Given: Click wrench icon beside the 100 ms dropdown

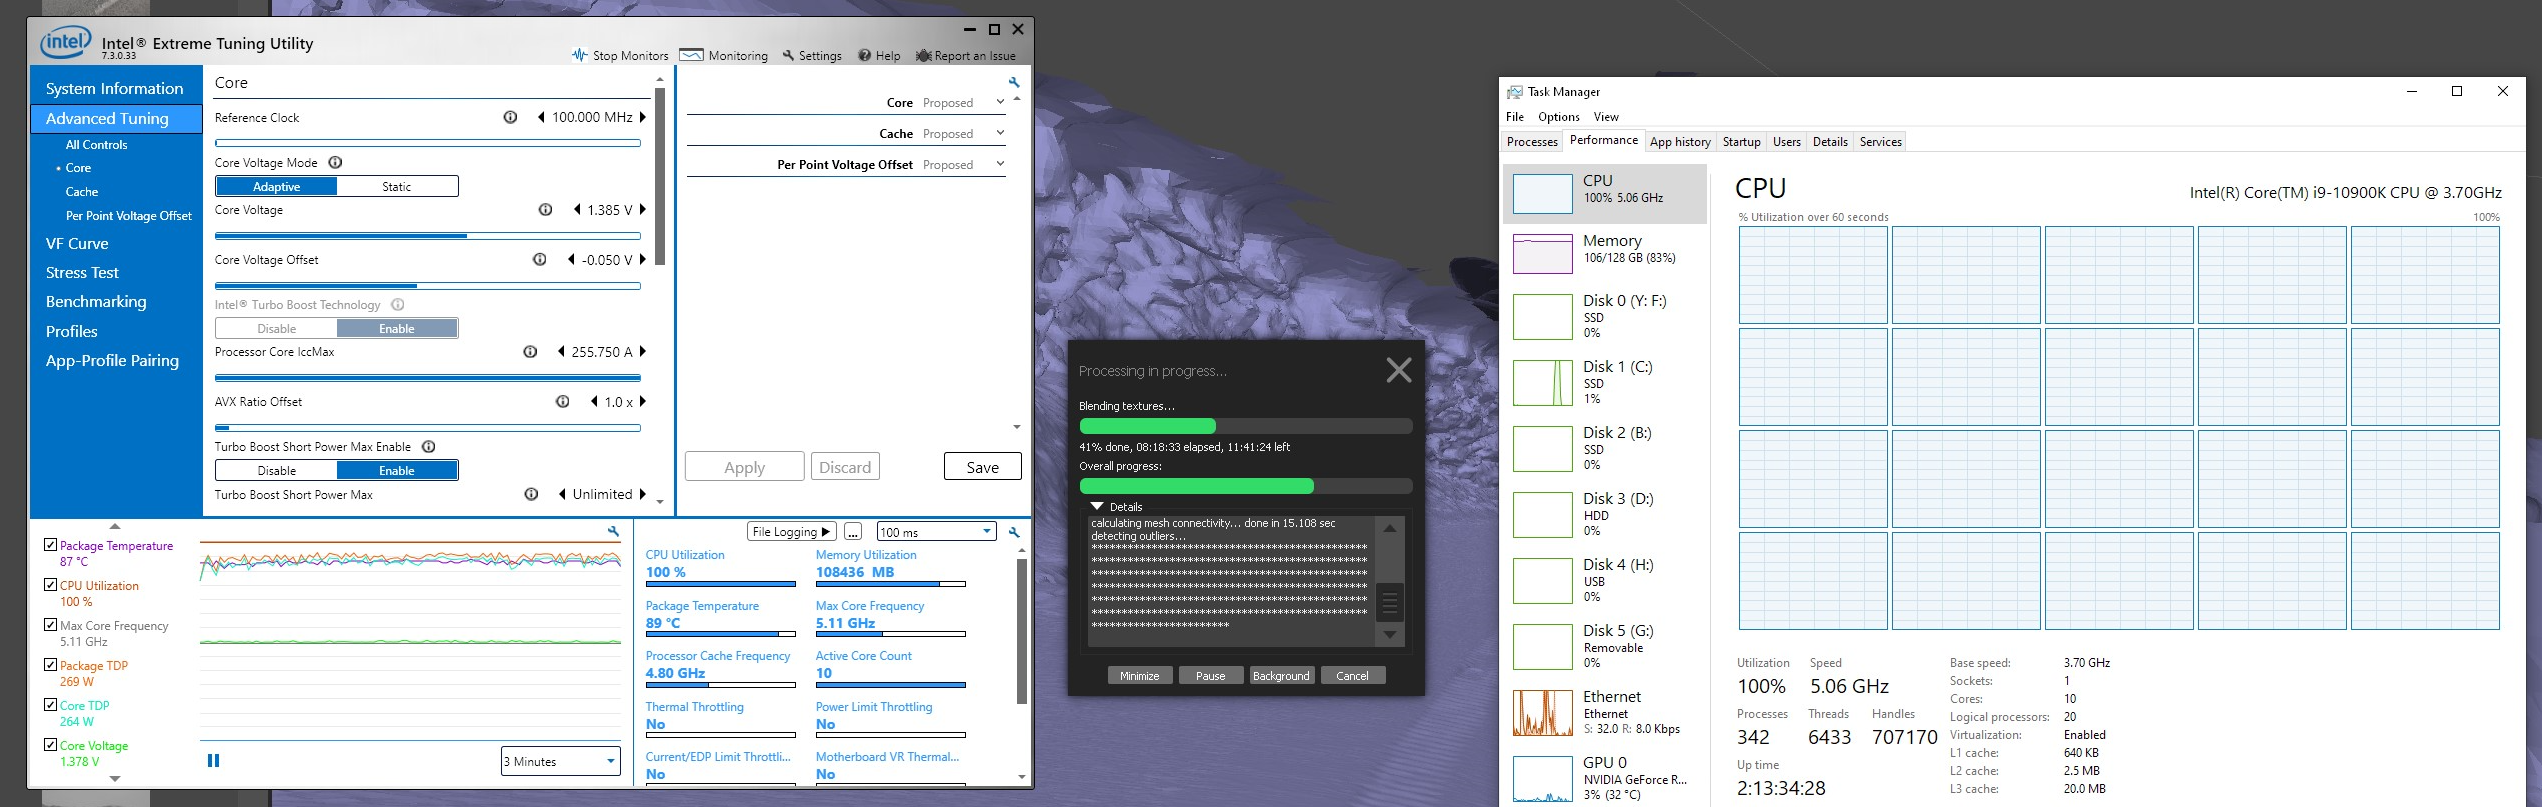Looking at the screenshot, I should pyautogui.click(x=1014, y=532).
